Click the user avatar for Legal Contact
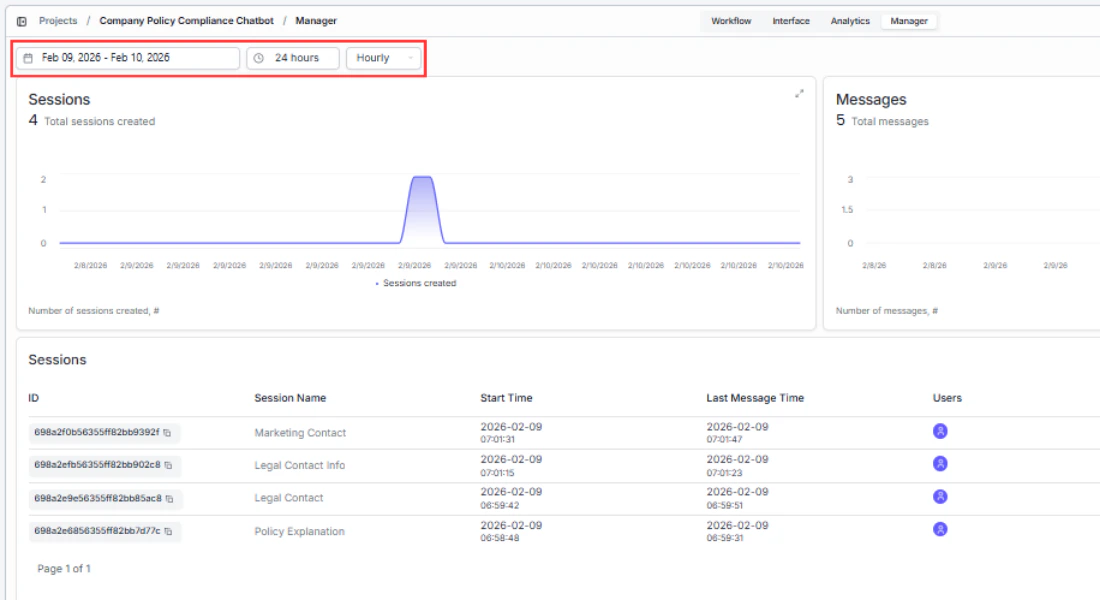This screenshot has height=600, width=1100. [x=941, y=498]
